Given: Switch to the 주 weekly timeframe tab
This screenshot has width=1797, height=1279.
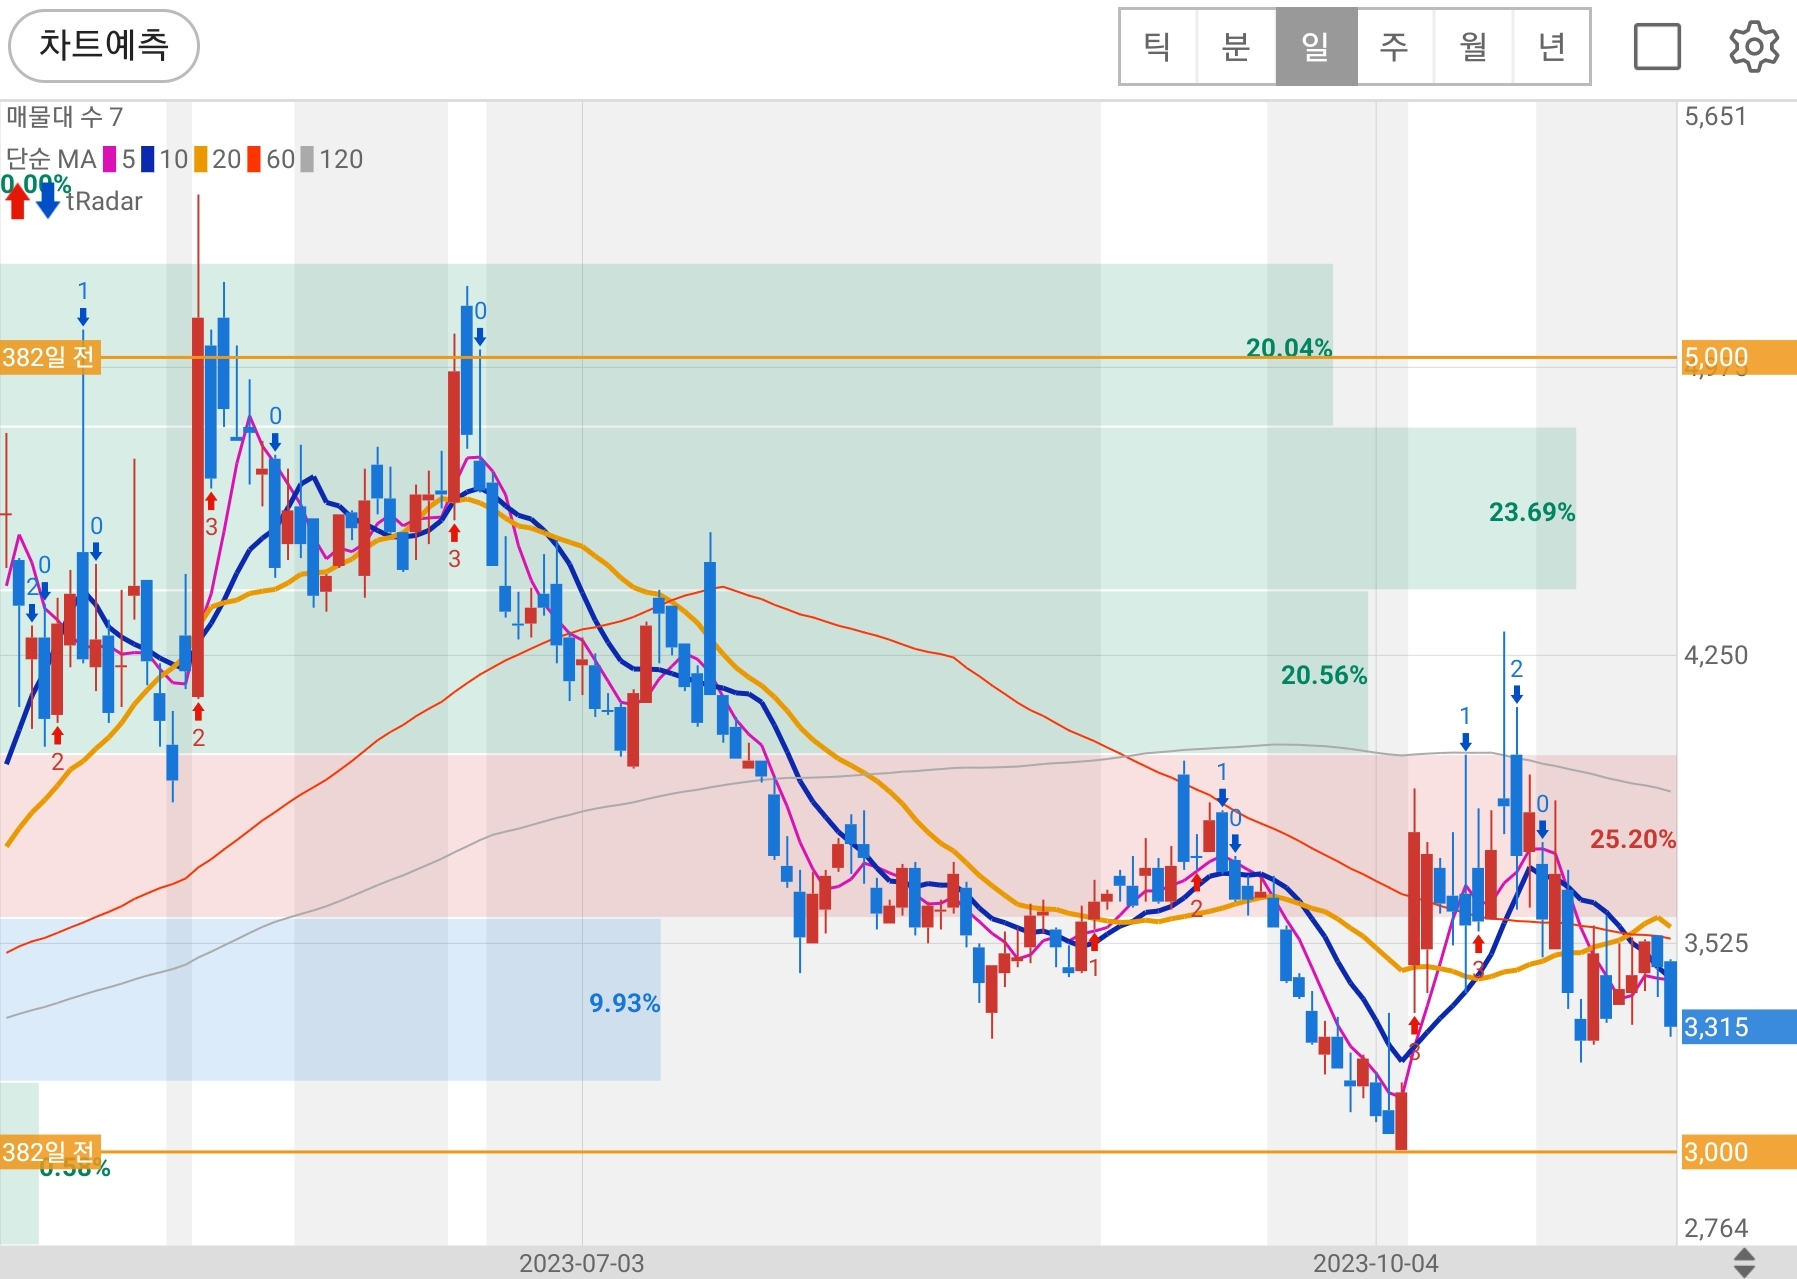Looking at the screenshot, I should [x=1395, y=46].
